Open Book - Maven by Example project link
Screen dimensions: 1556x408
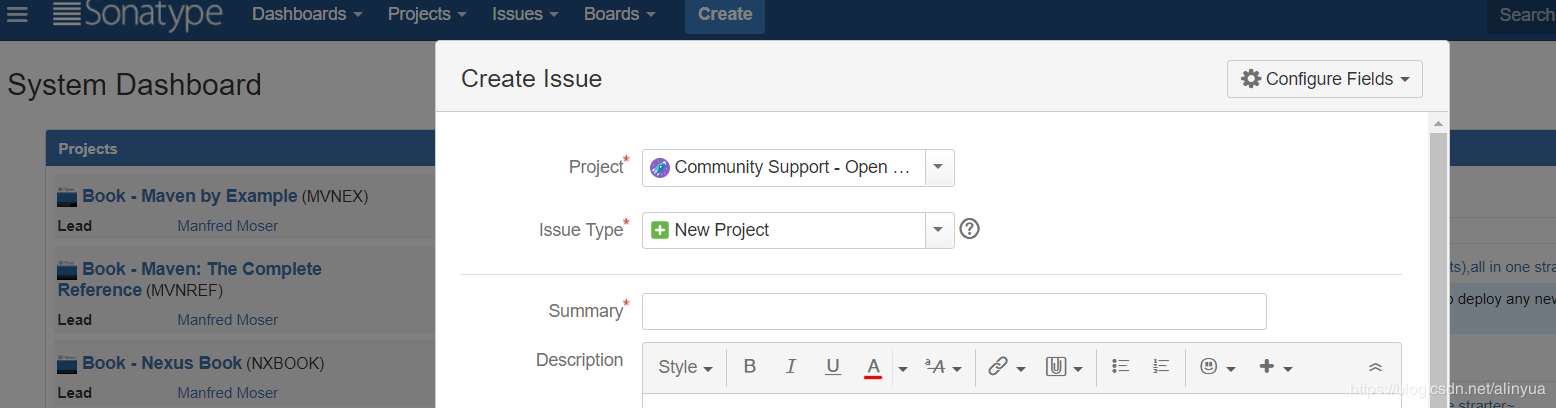click(189, 196)
